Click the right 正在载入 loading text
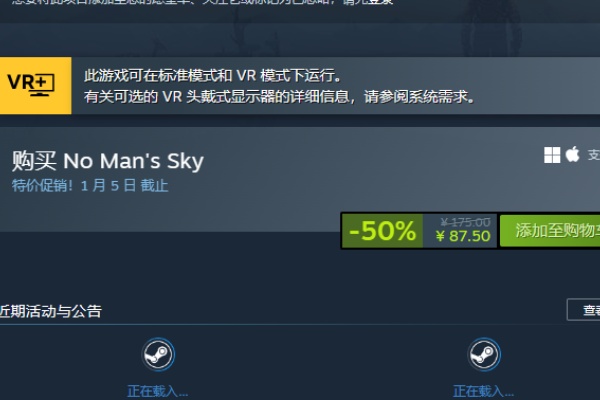Image resolution: width=600 pixels, height=400 pixels. (483, 392)
